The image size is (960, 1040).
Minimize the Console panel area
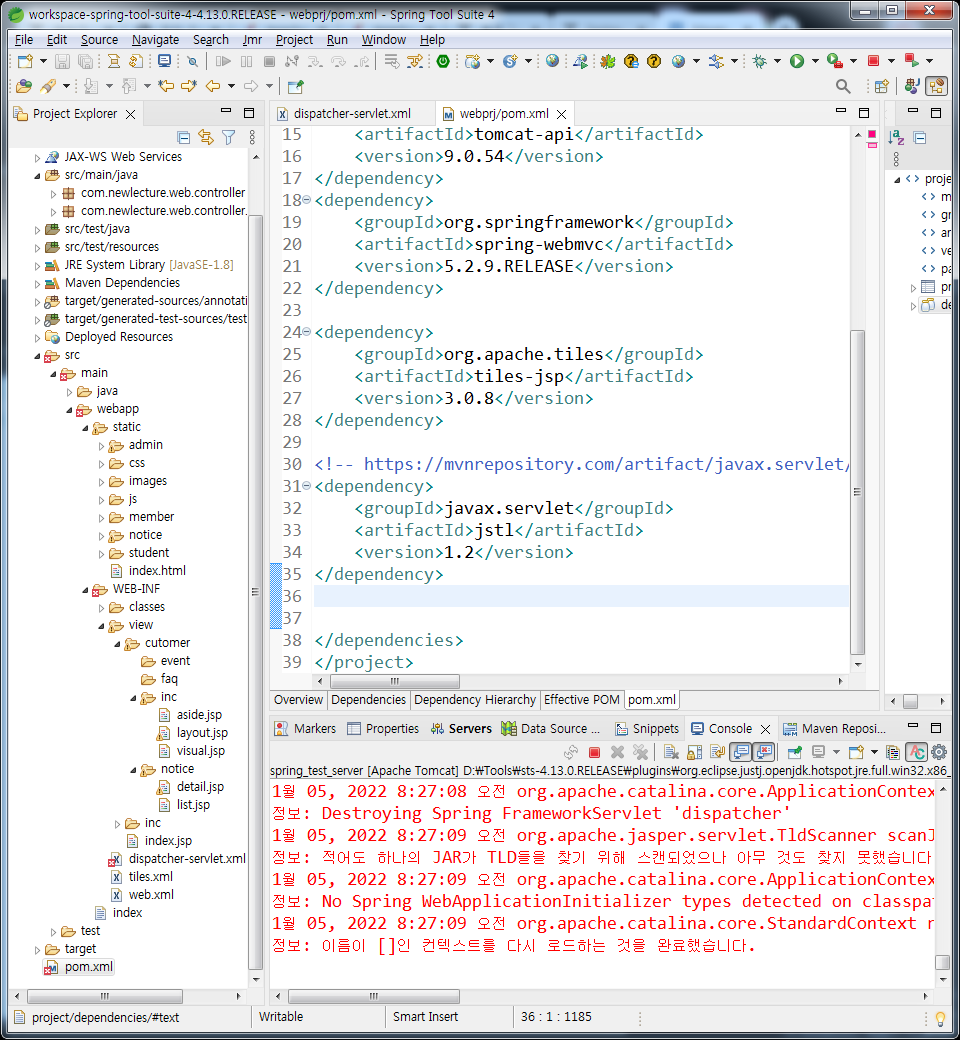click(x=913, y=726)
